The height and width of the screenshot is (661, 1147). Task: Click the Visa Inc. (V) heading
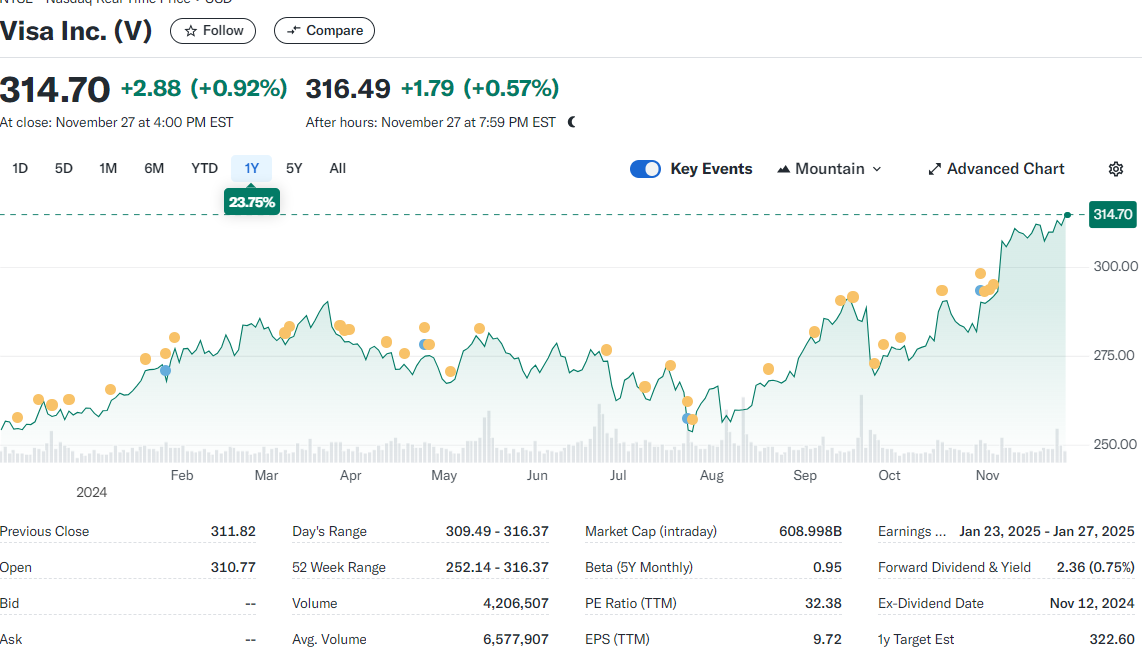76,31
